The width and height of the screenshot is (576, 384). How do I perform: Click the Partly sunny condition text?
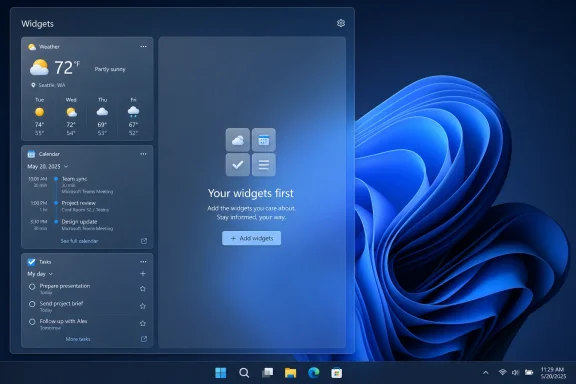coord(110,69)
